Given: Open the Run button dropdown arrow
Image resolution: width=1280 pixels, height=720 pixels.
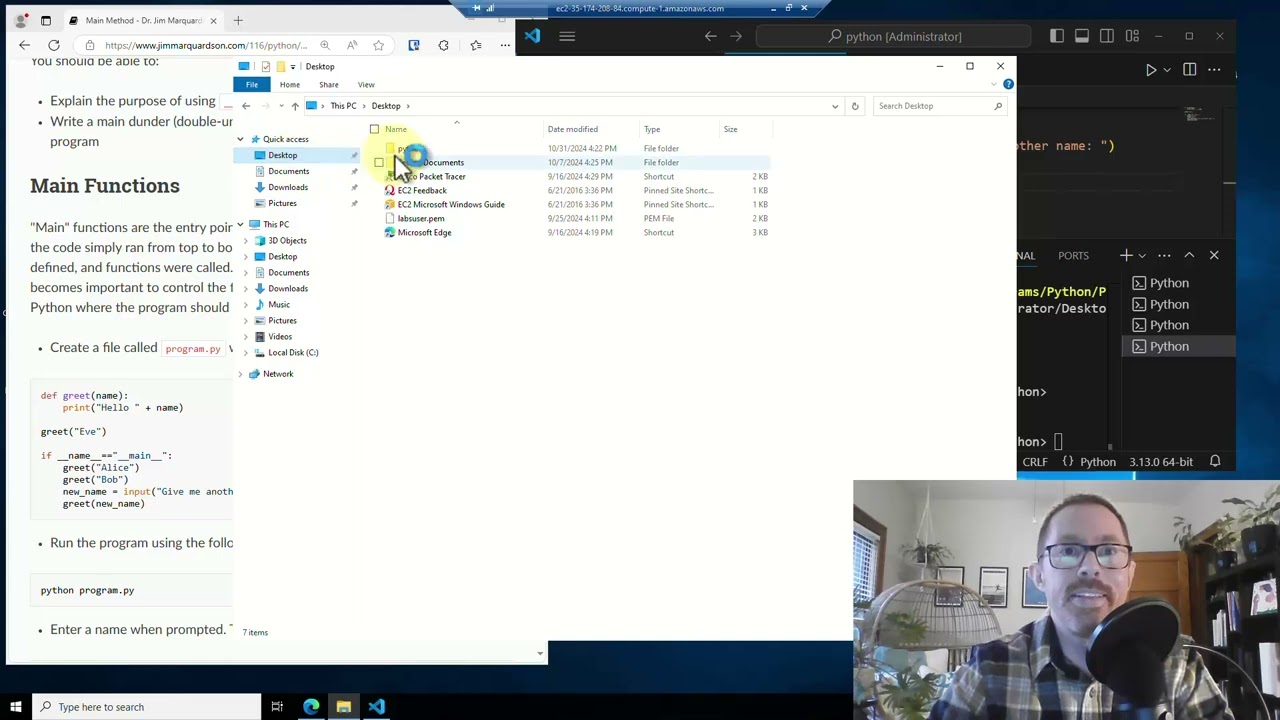Looking at the screenshot, I should [1167, 70].
